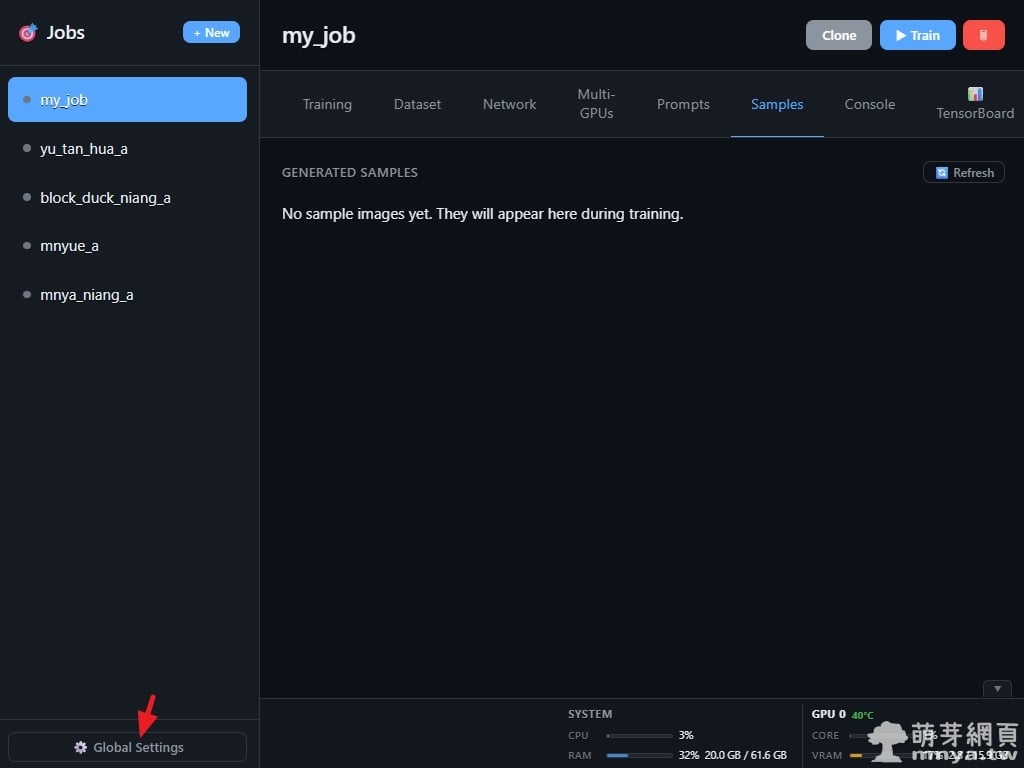Image resolution: width=1024 pixels, height=768 pixels.
Task: Click the GPU 0 temperature reading
Action: click(862, 715)
